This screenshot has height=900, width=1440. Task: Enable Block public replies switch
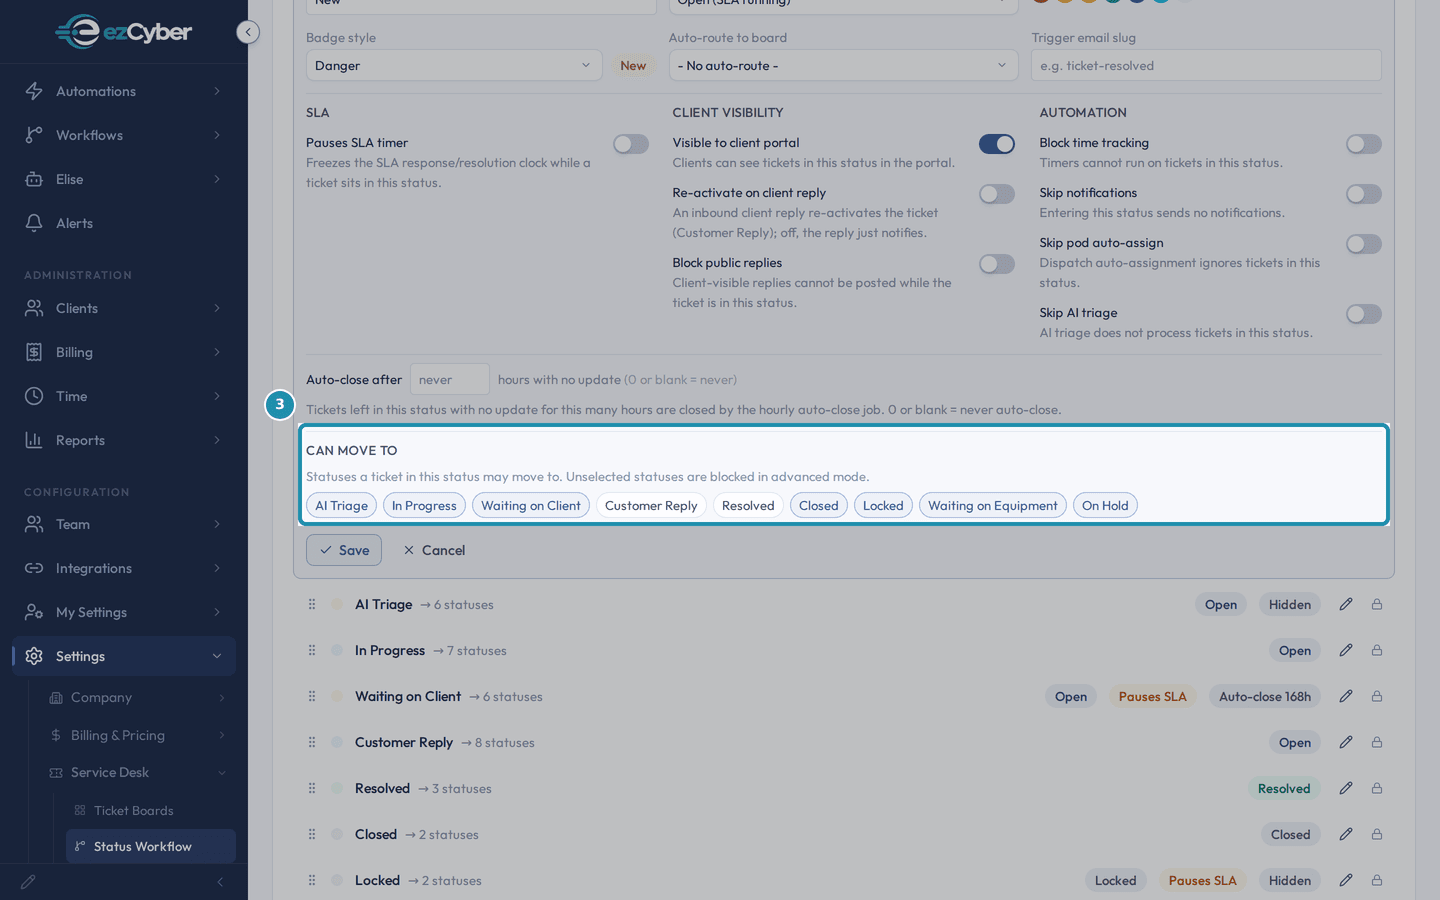pyautogui.click(x=997, y=264)
